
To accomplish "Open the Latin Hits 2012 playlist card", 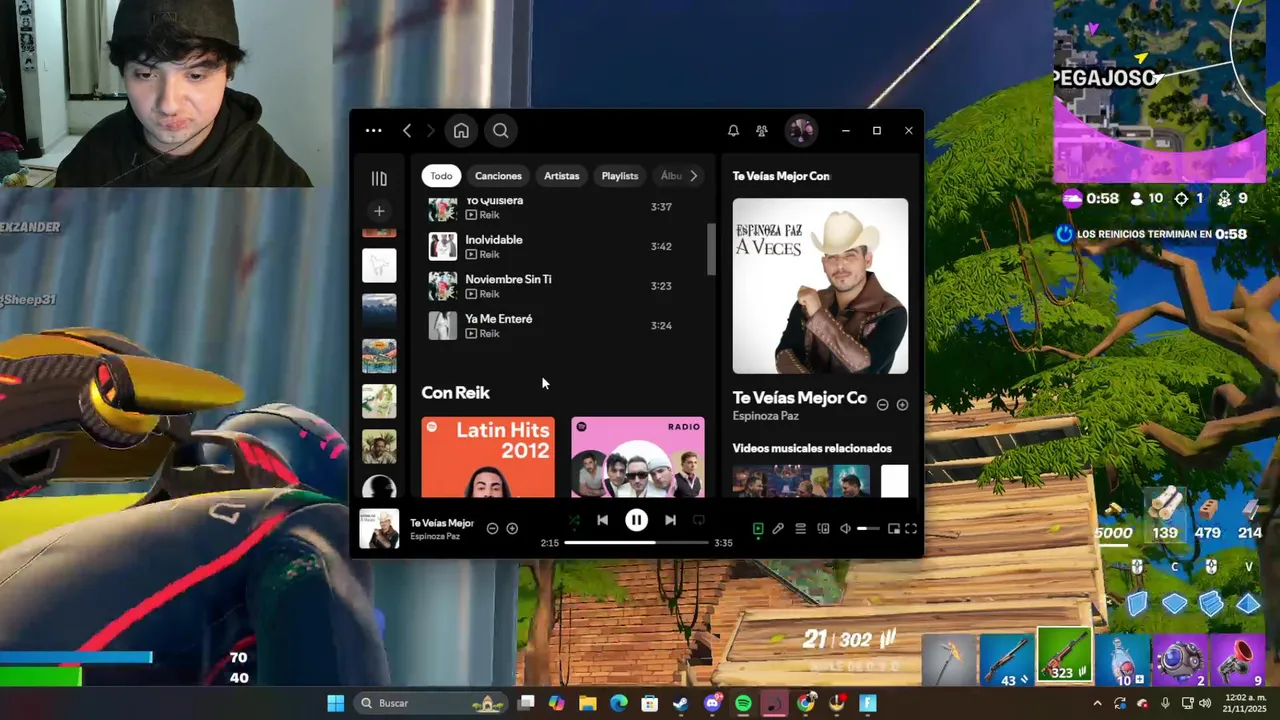I will [x=488, y=457].
